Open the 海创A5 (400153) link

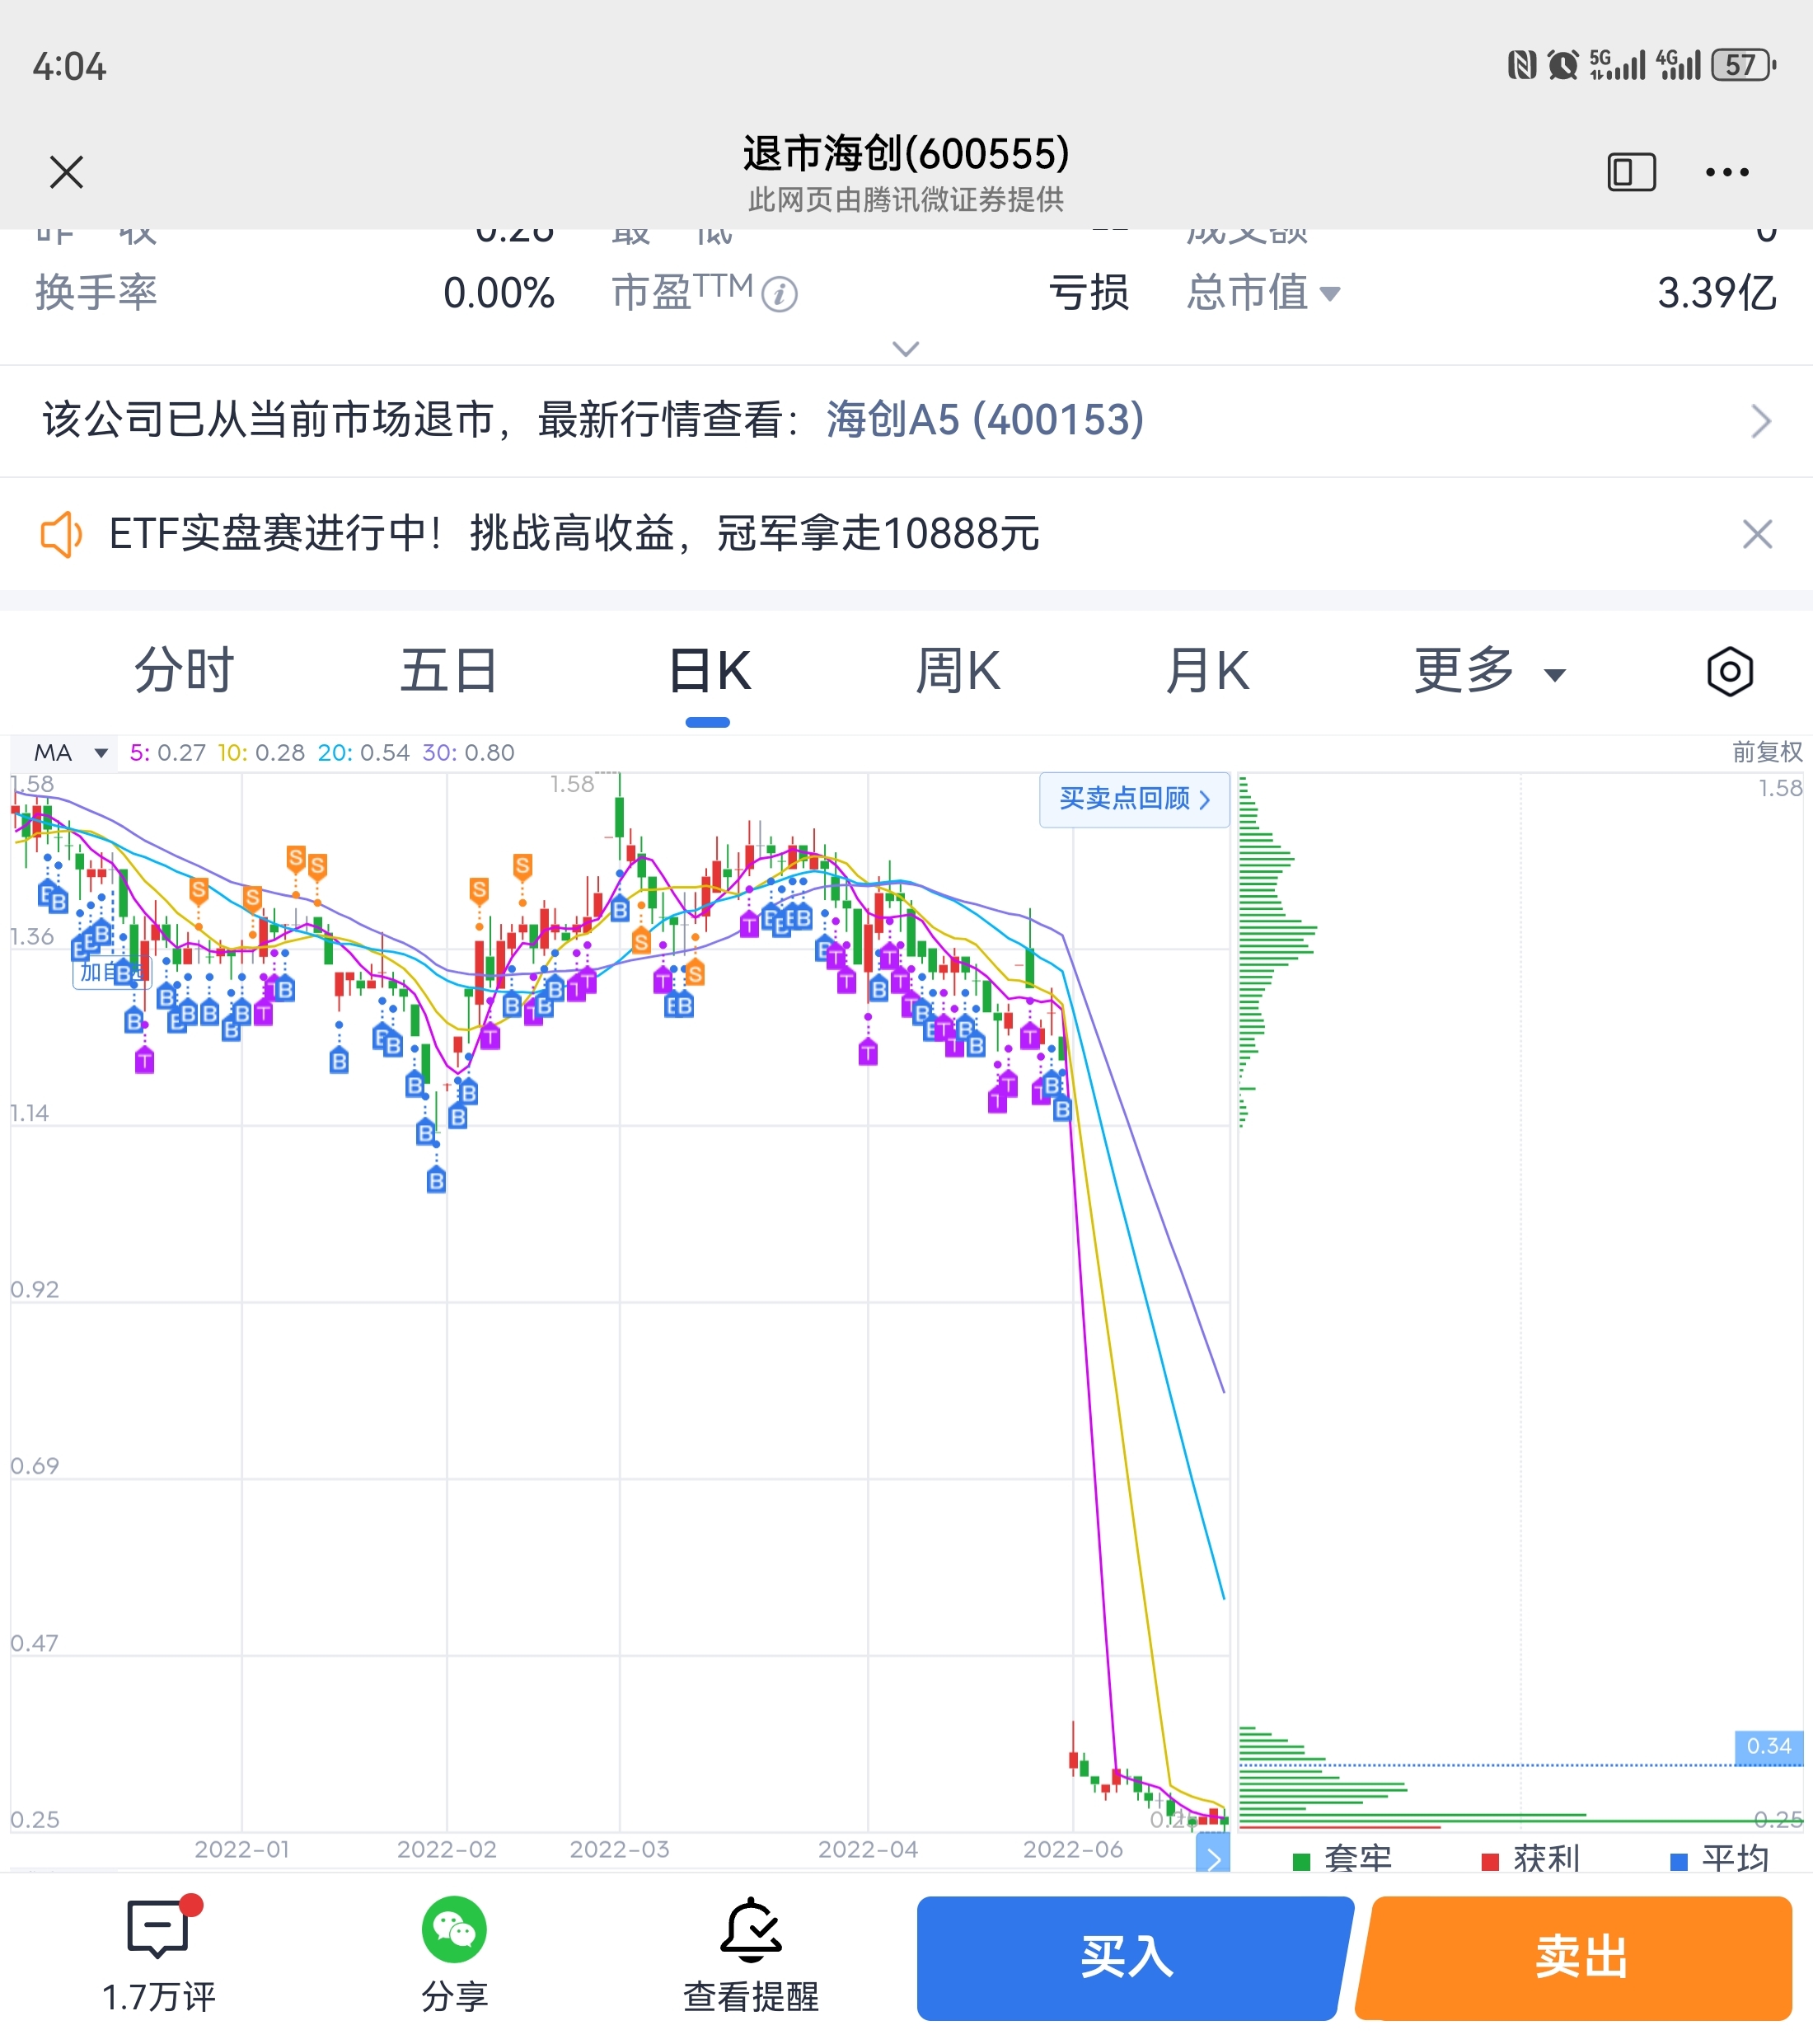[984, 420]
